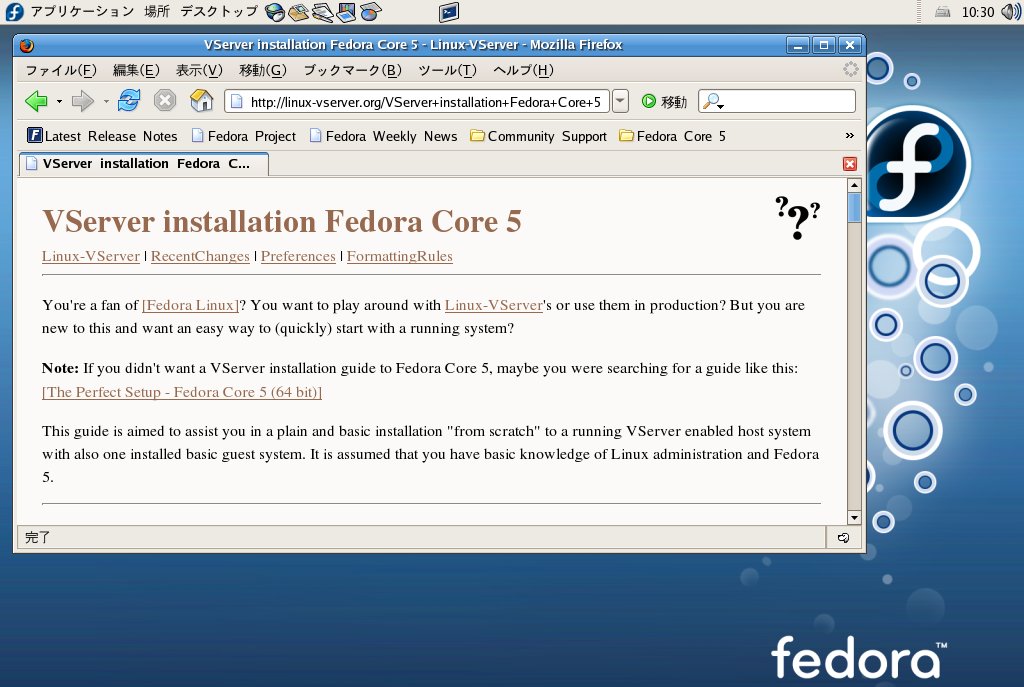Click the 完了 status bar text
Viewport: 1024px width, 687px height.
click(37, 537)
